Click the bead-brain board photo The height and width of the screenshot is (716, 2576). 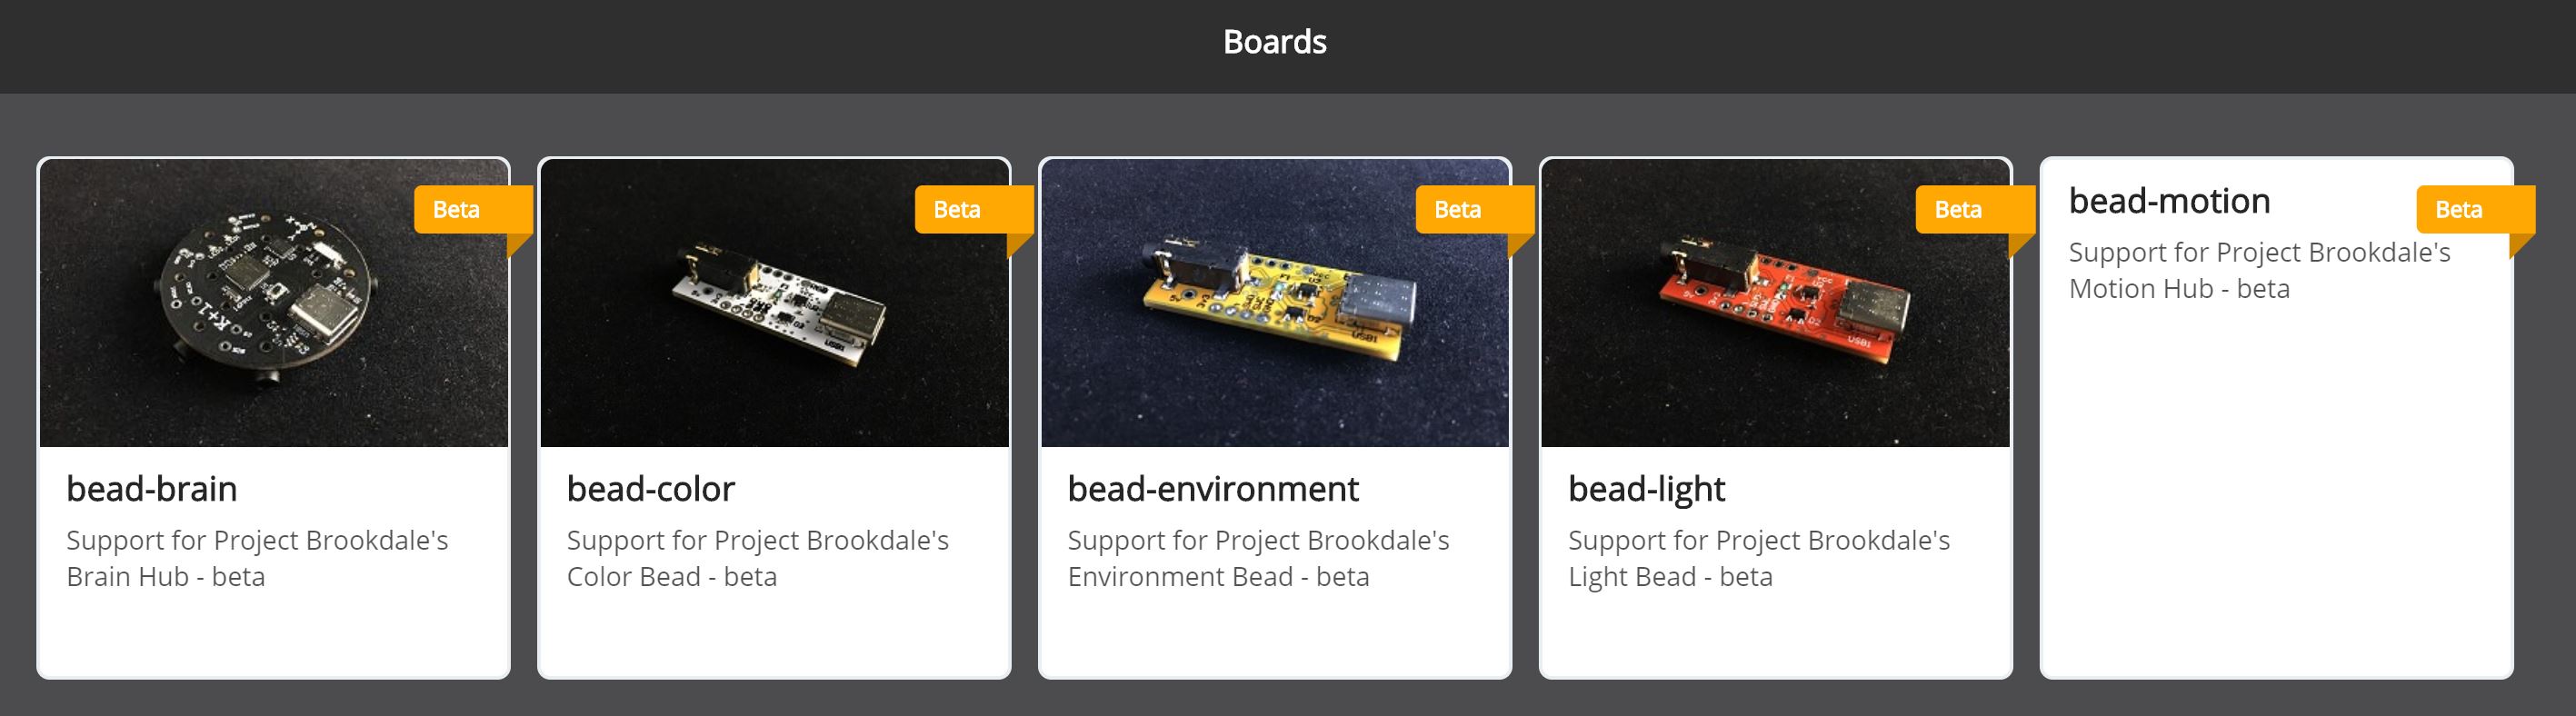click(x=273, y=302)
